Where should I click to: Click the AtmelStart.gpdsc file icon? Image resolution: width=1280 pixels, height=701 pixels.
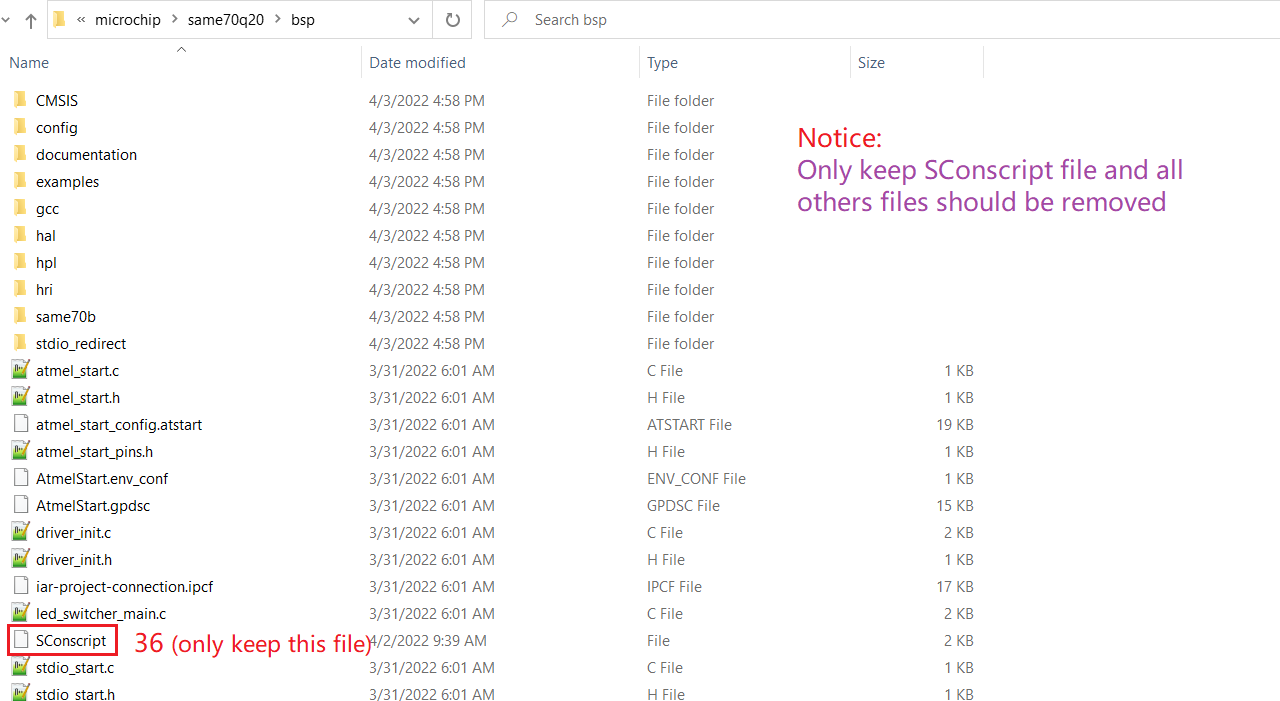tap(20, 505)
